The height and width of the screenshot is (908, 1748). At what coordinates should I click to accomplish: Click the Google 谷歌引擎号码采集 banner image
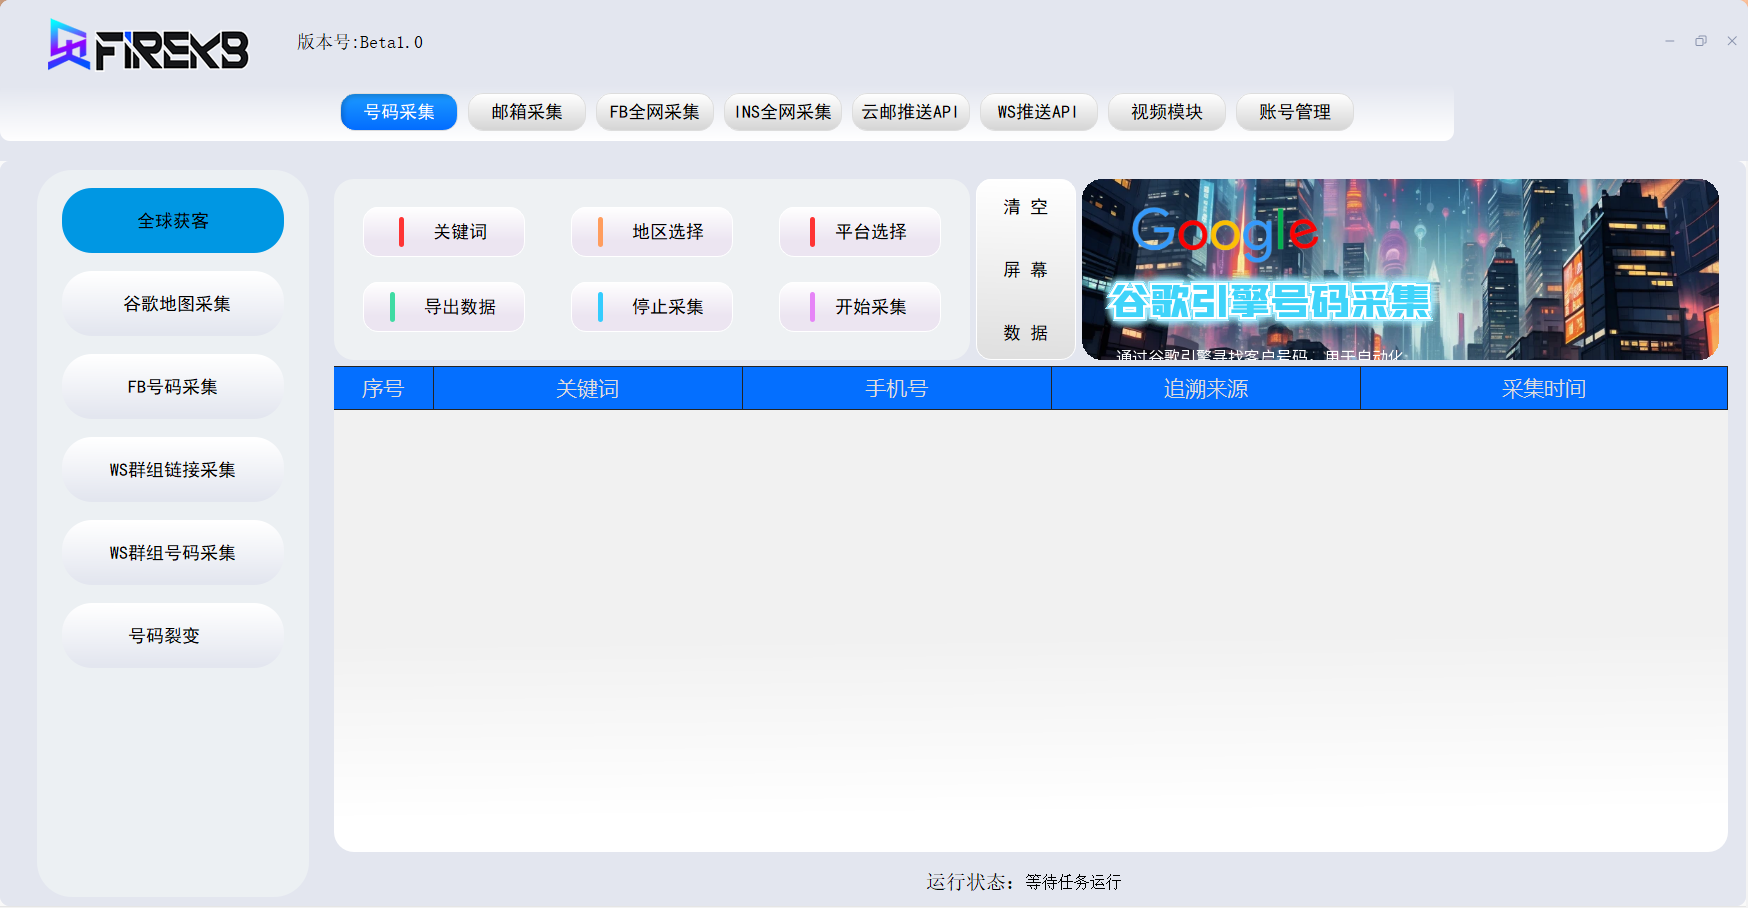1400,270
